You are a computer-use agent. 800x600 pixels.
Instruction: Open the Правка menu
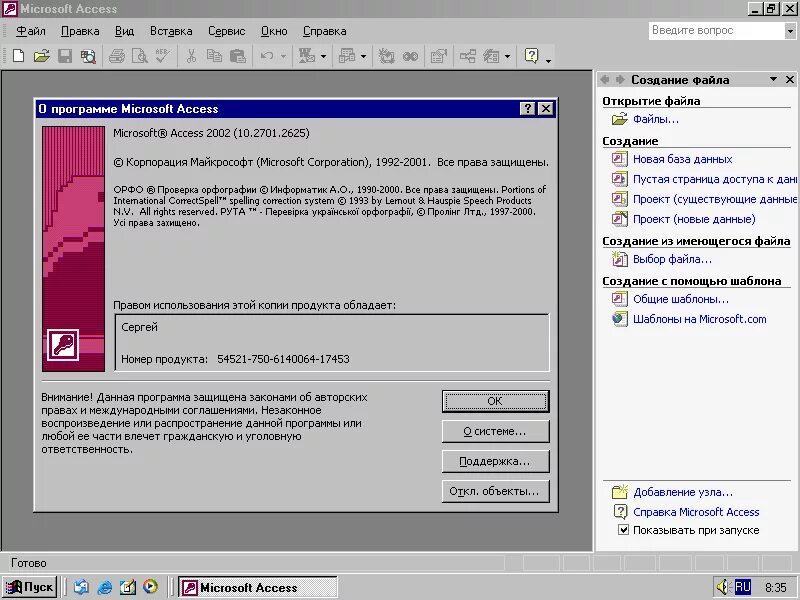(80, 31)
